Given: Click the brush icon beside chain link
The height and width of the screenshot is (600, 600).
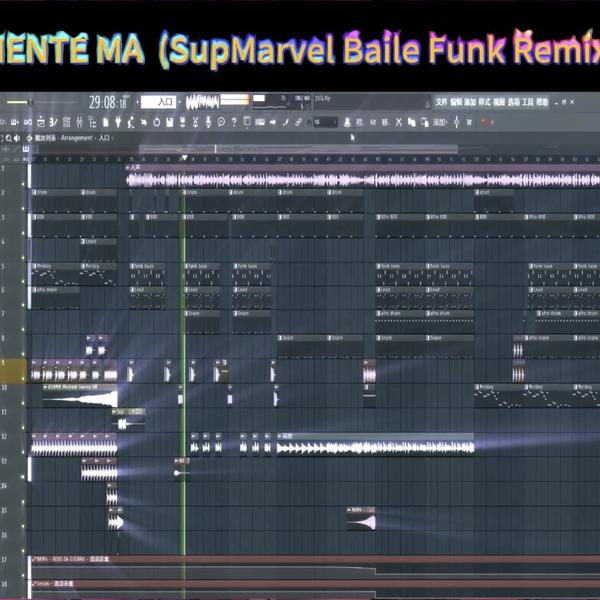Looking at the screenshot, I should (x=285, y=122).
